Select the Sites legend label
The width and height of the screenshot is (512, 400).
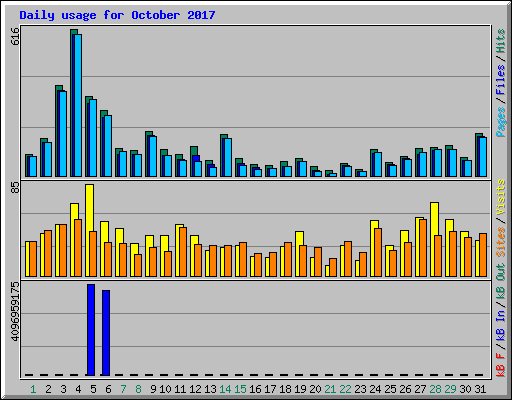click(500, 241)
